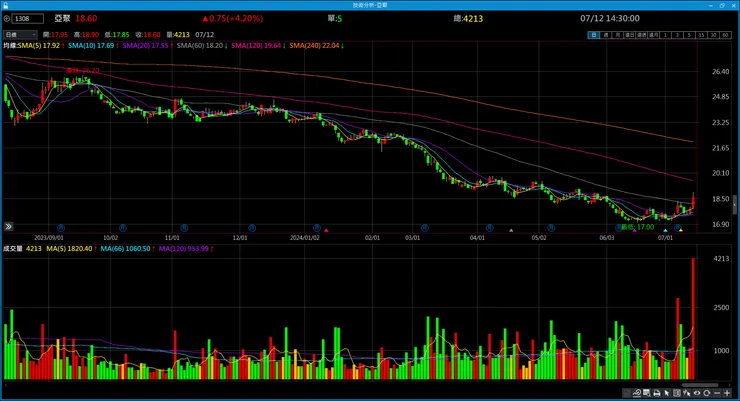Click the blue circle marker above 10/02
Viewport: 740px width, 401px height.
click(123, 228)
